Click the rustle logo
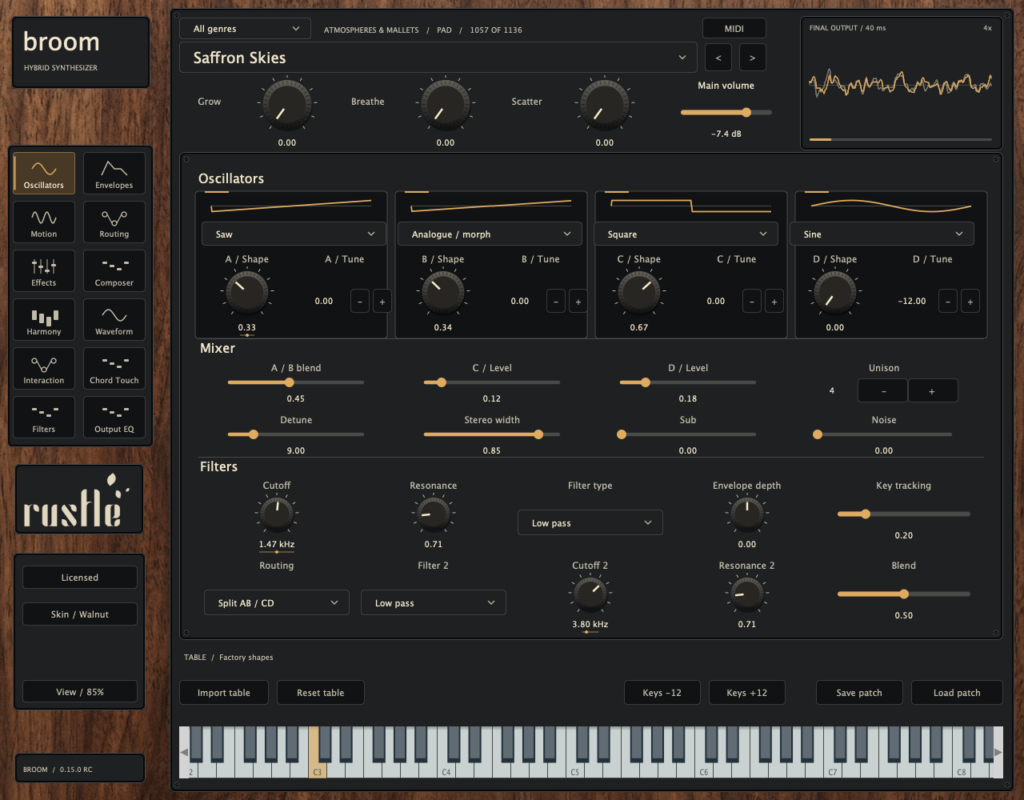The image size is (1024, 800). [x=79, y=500]
